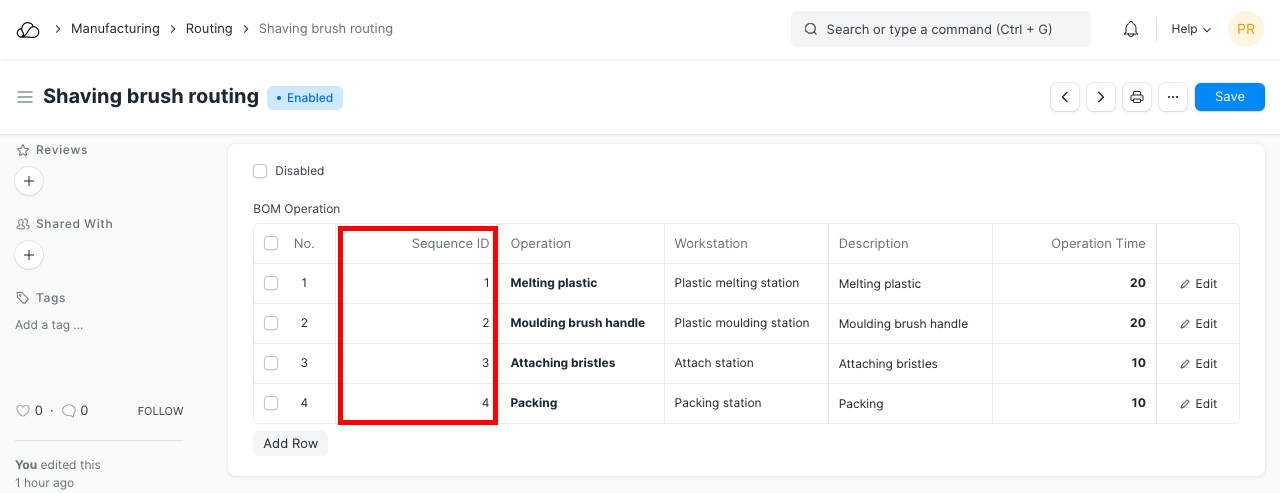Navigate to Manufacturing breadcrumb
Screen dimensions: 1280x493
(115, 29)
